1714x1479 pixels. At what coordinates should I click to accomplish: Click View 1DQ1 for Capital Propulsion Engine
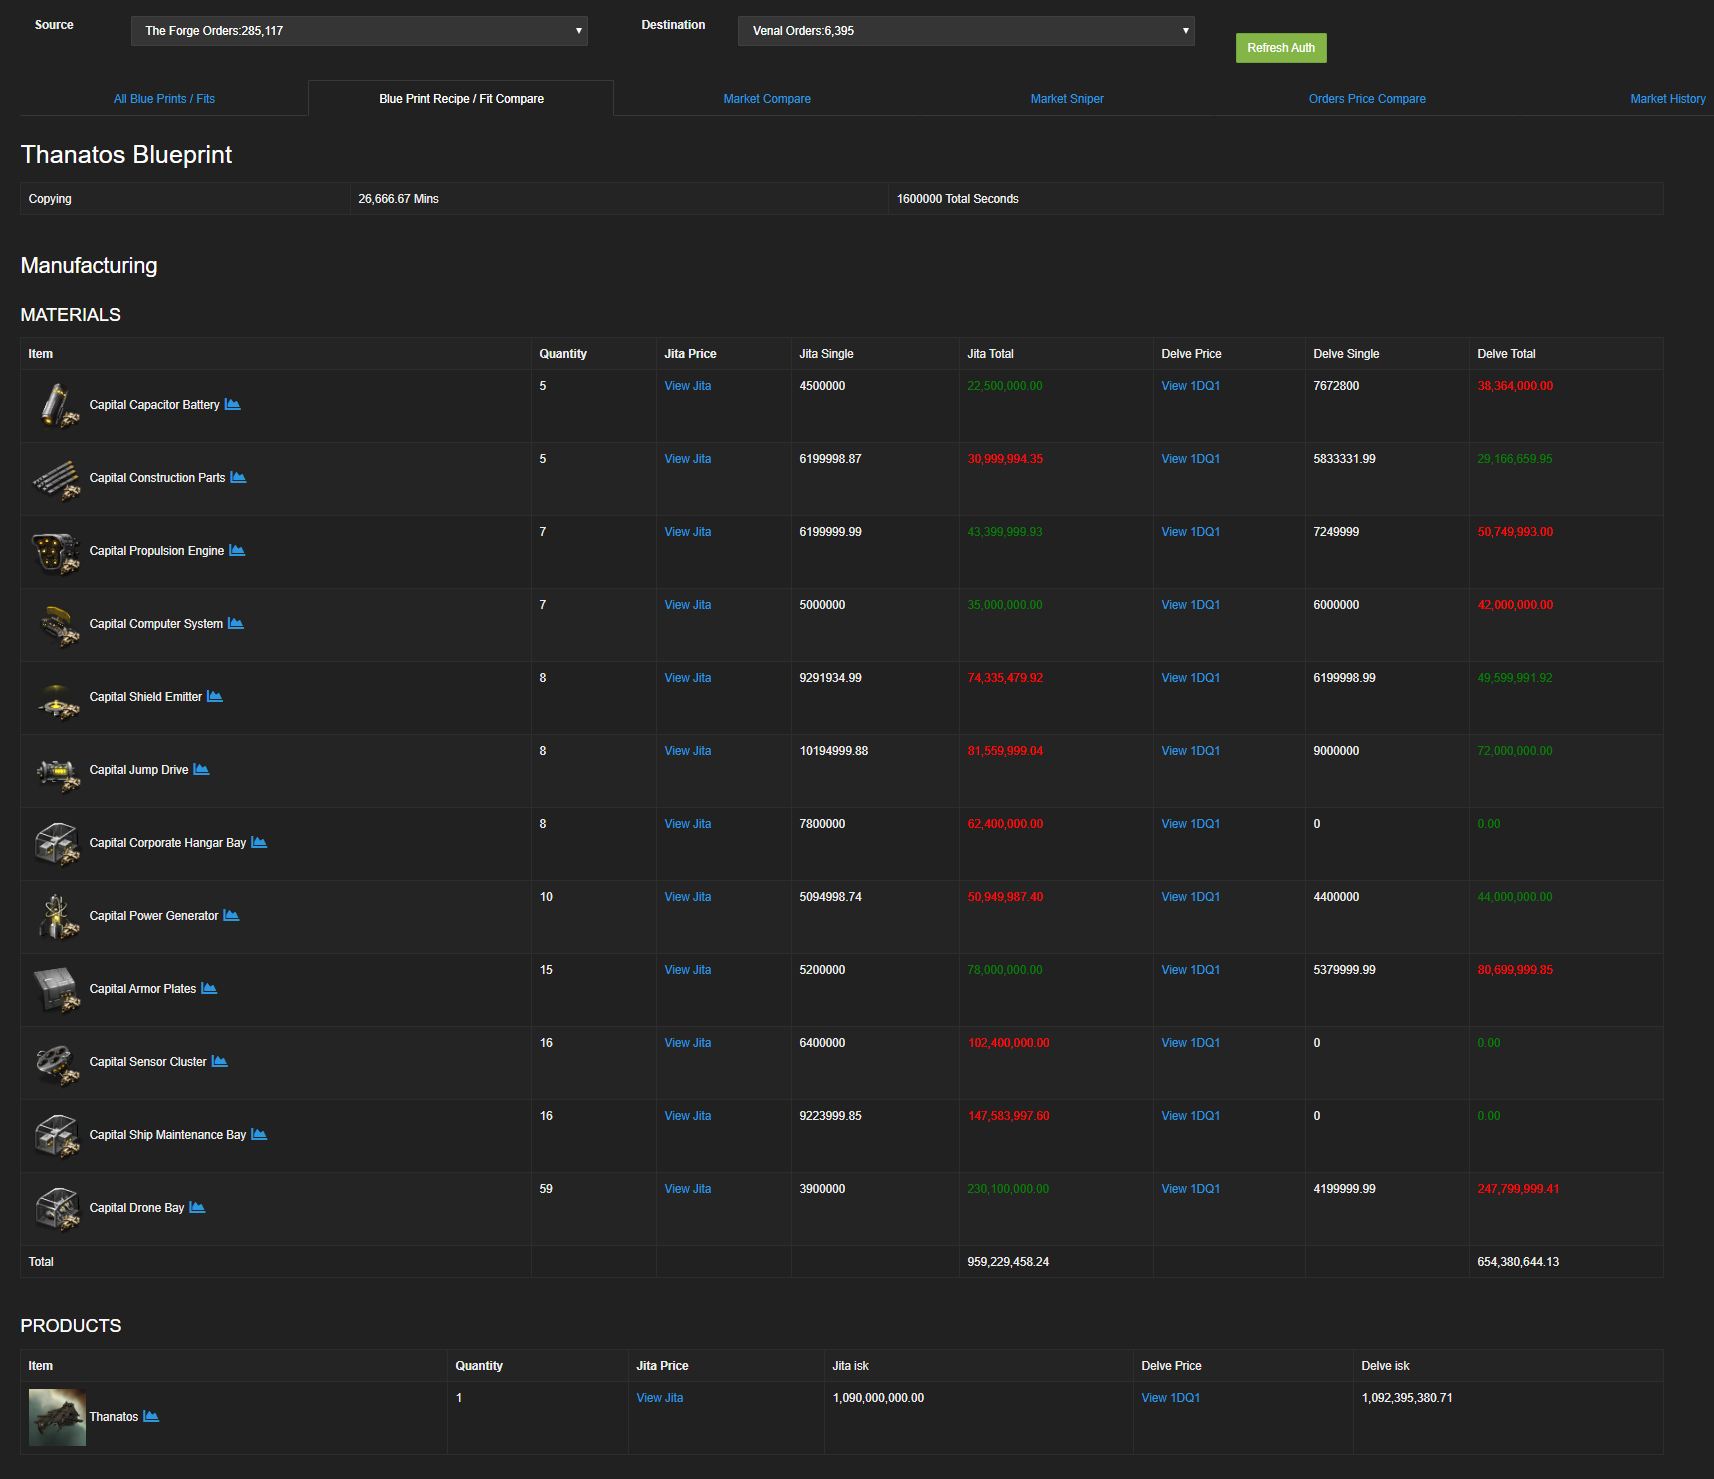[1190, 532]
